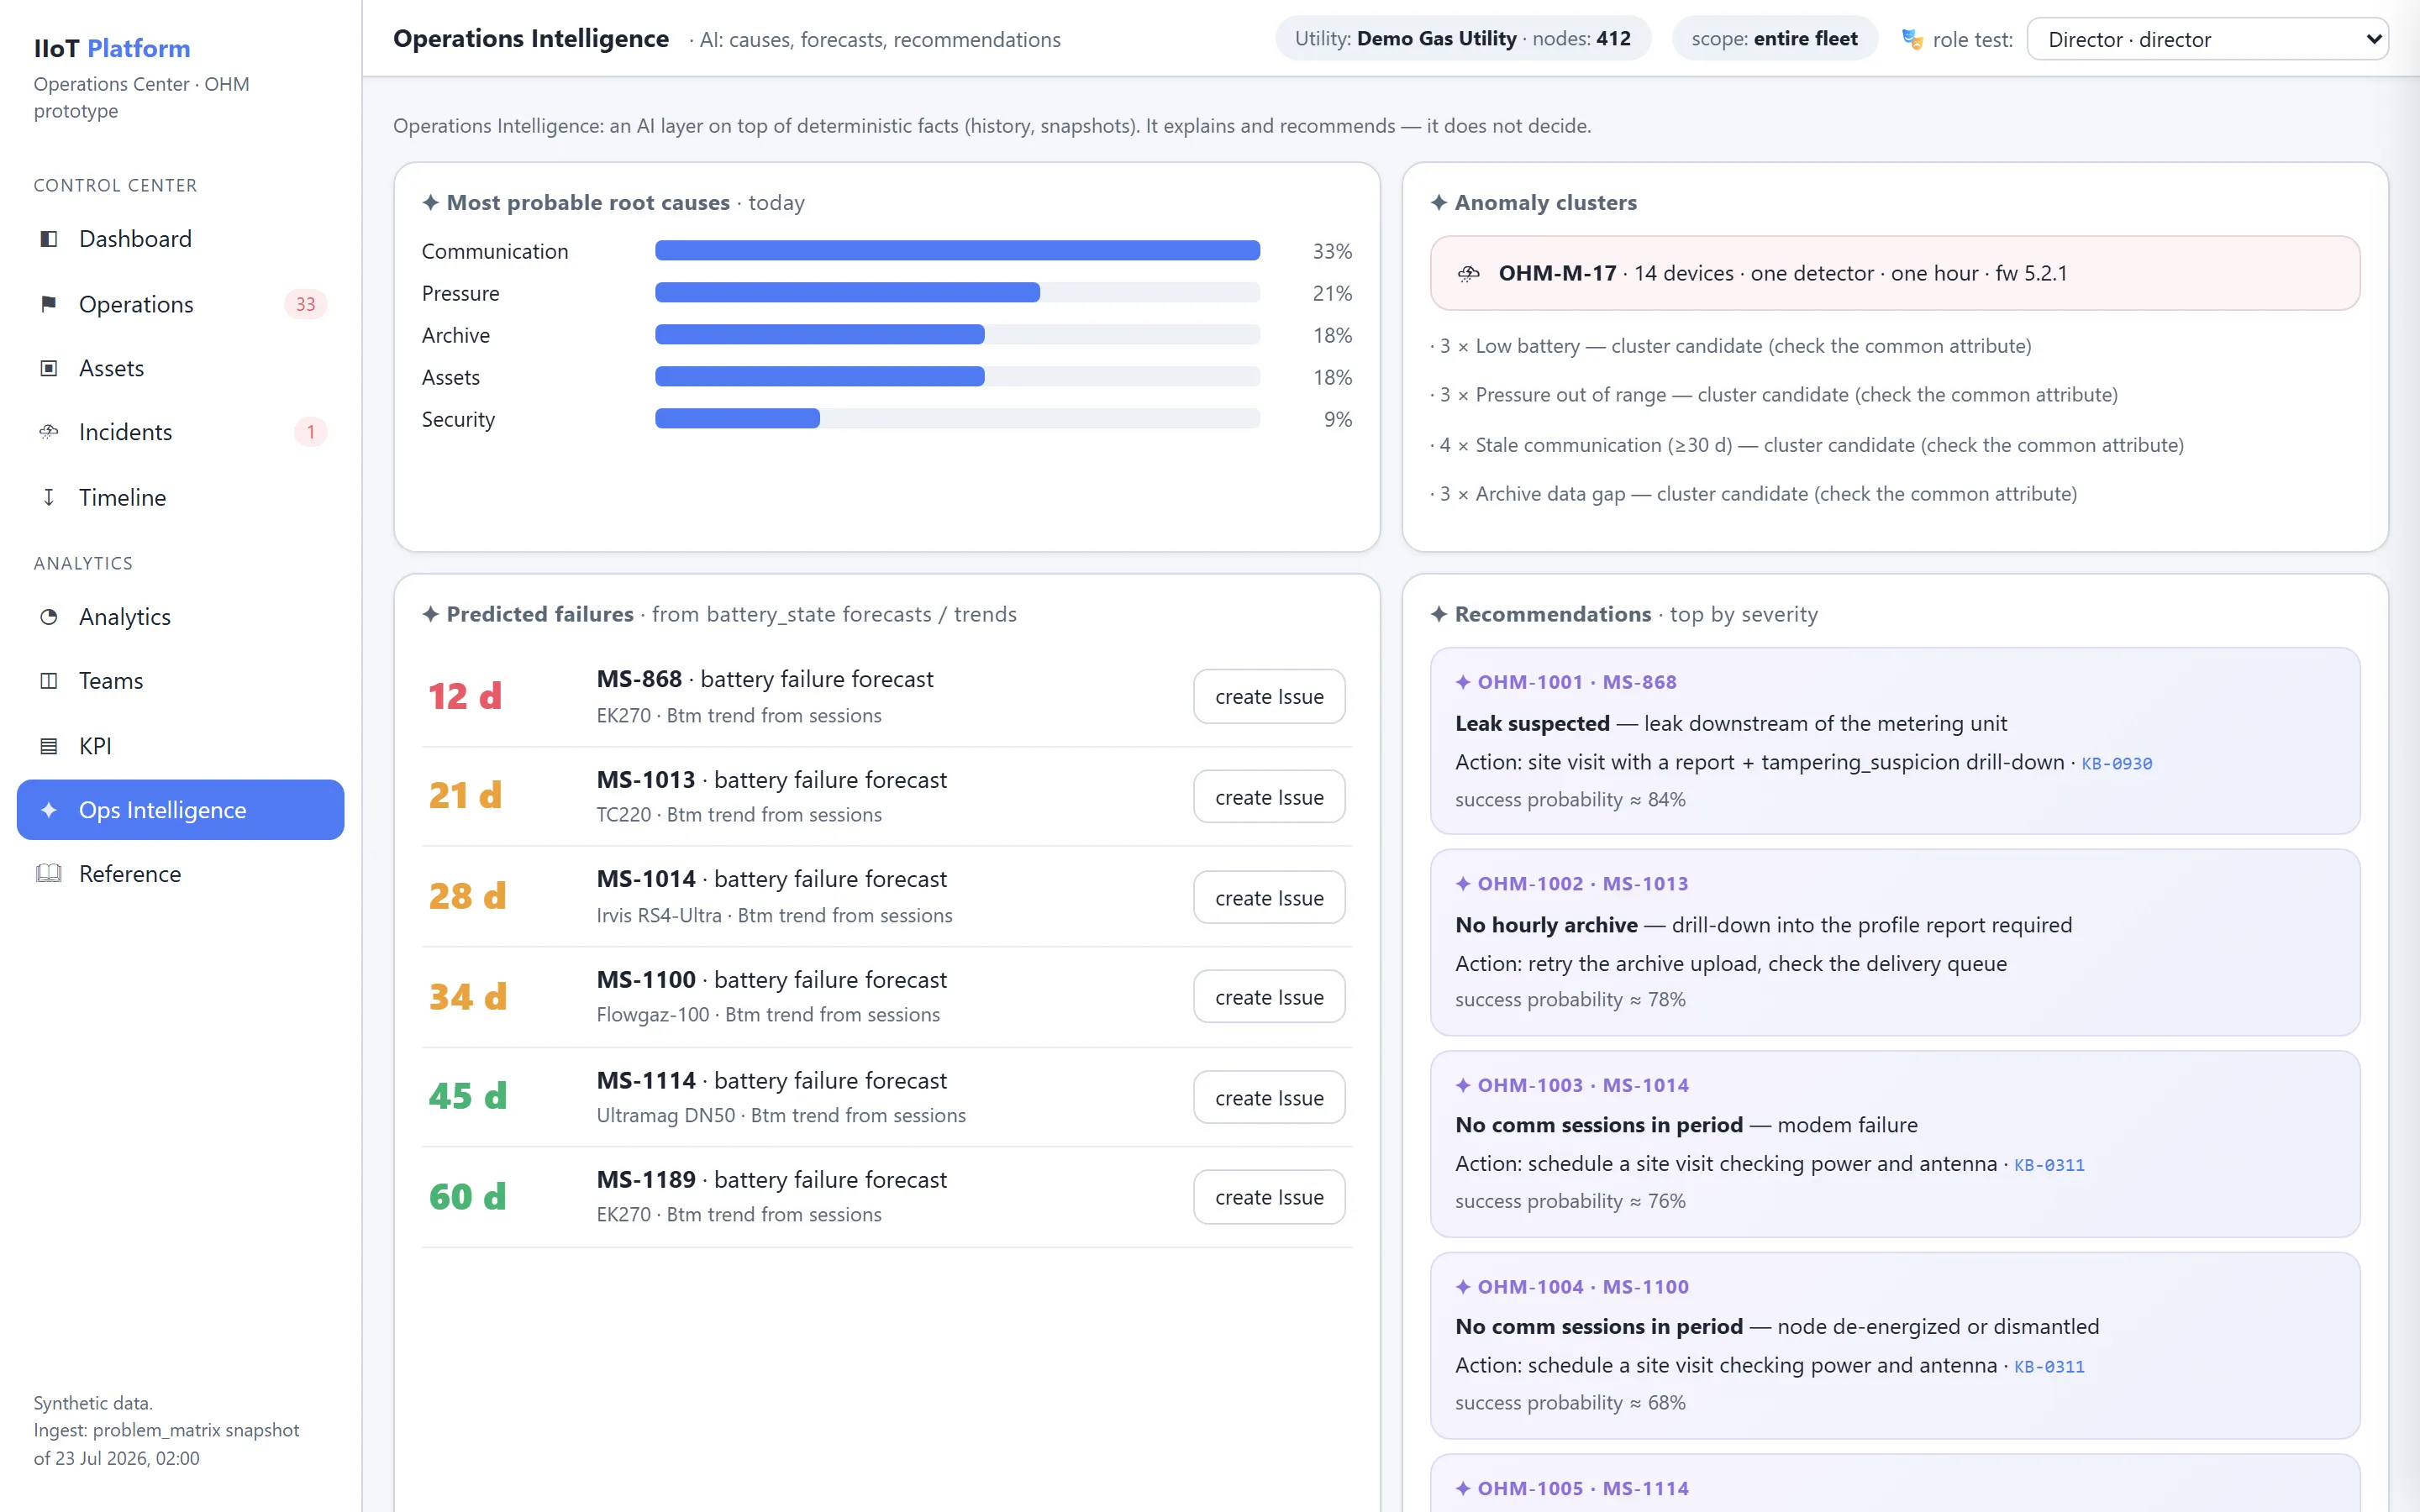
Task: Create Issue for MS-1013 battery forecast
Action: click(1269, 797)
